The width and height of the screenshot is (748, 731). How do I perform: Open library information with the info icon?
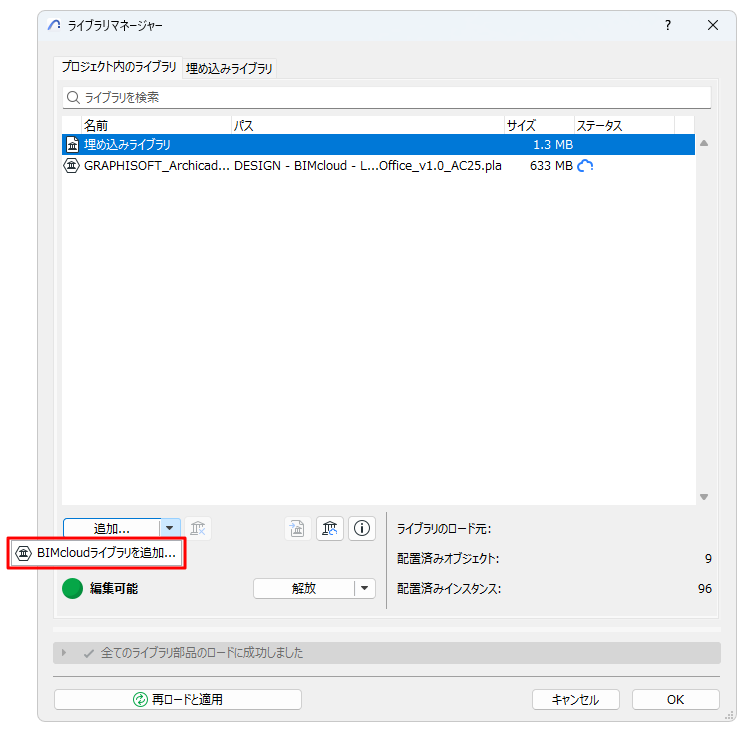362,529
